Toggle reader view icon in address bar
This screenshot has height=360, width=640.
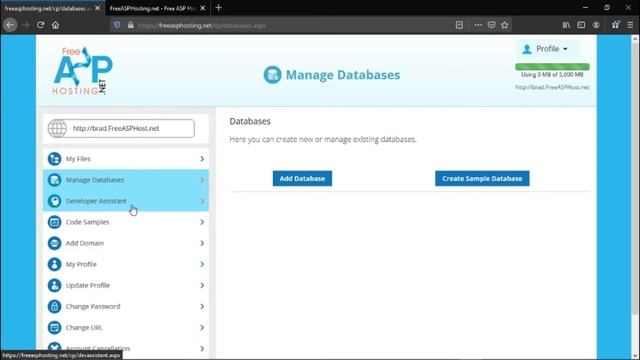click(x=459, y=25)
